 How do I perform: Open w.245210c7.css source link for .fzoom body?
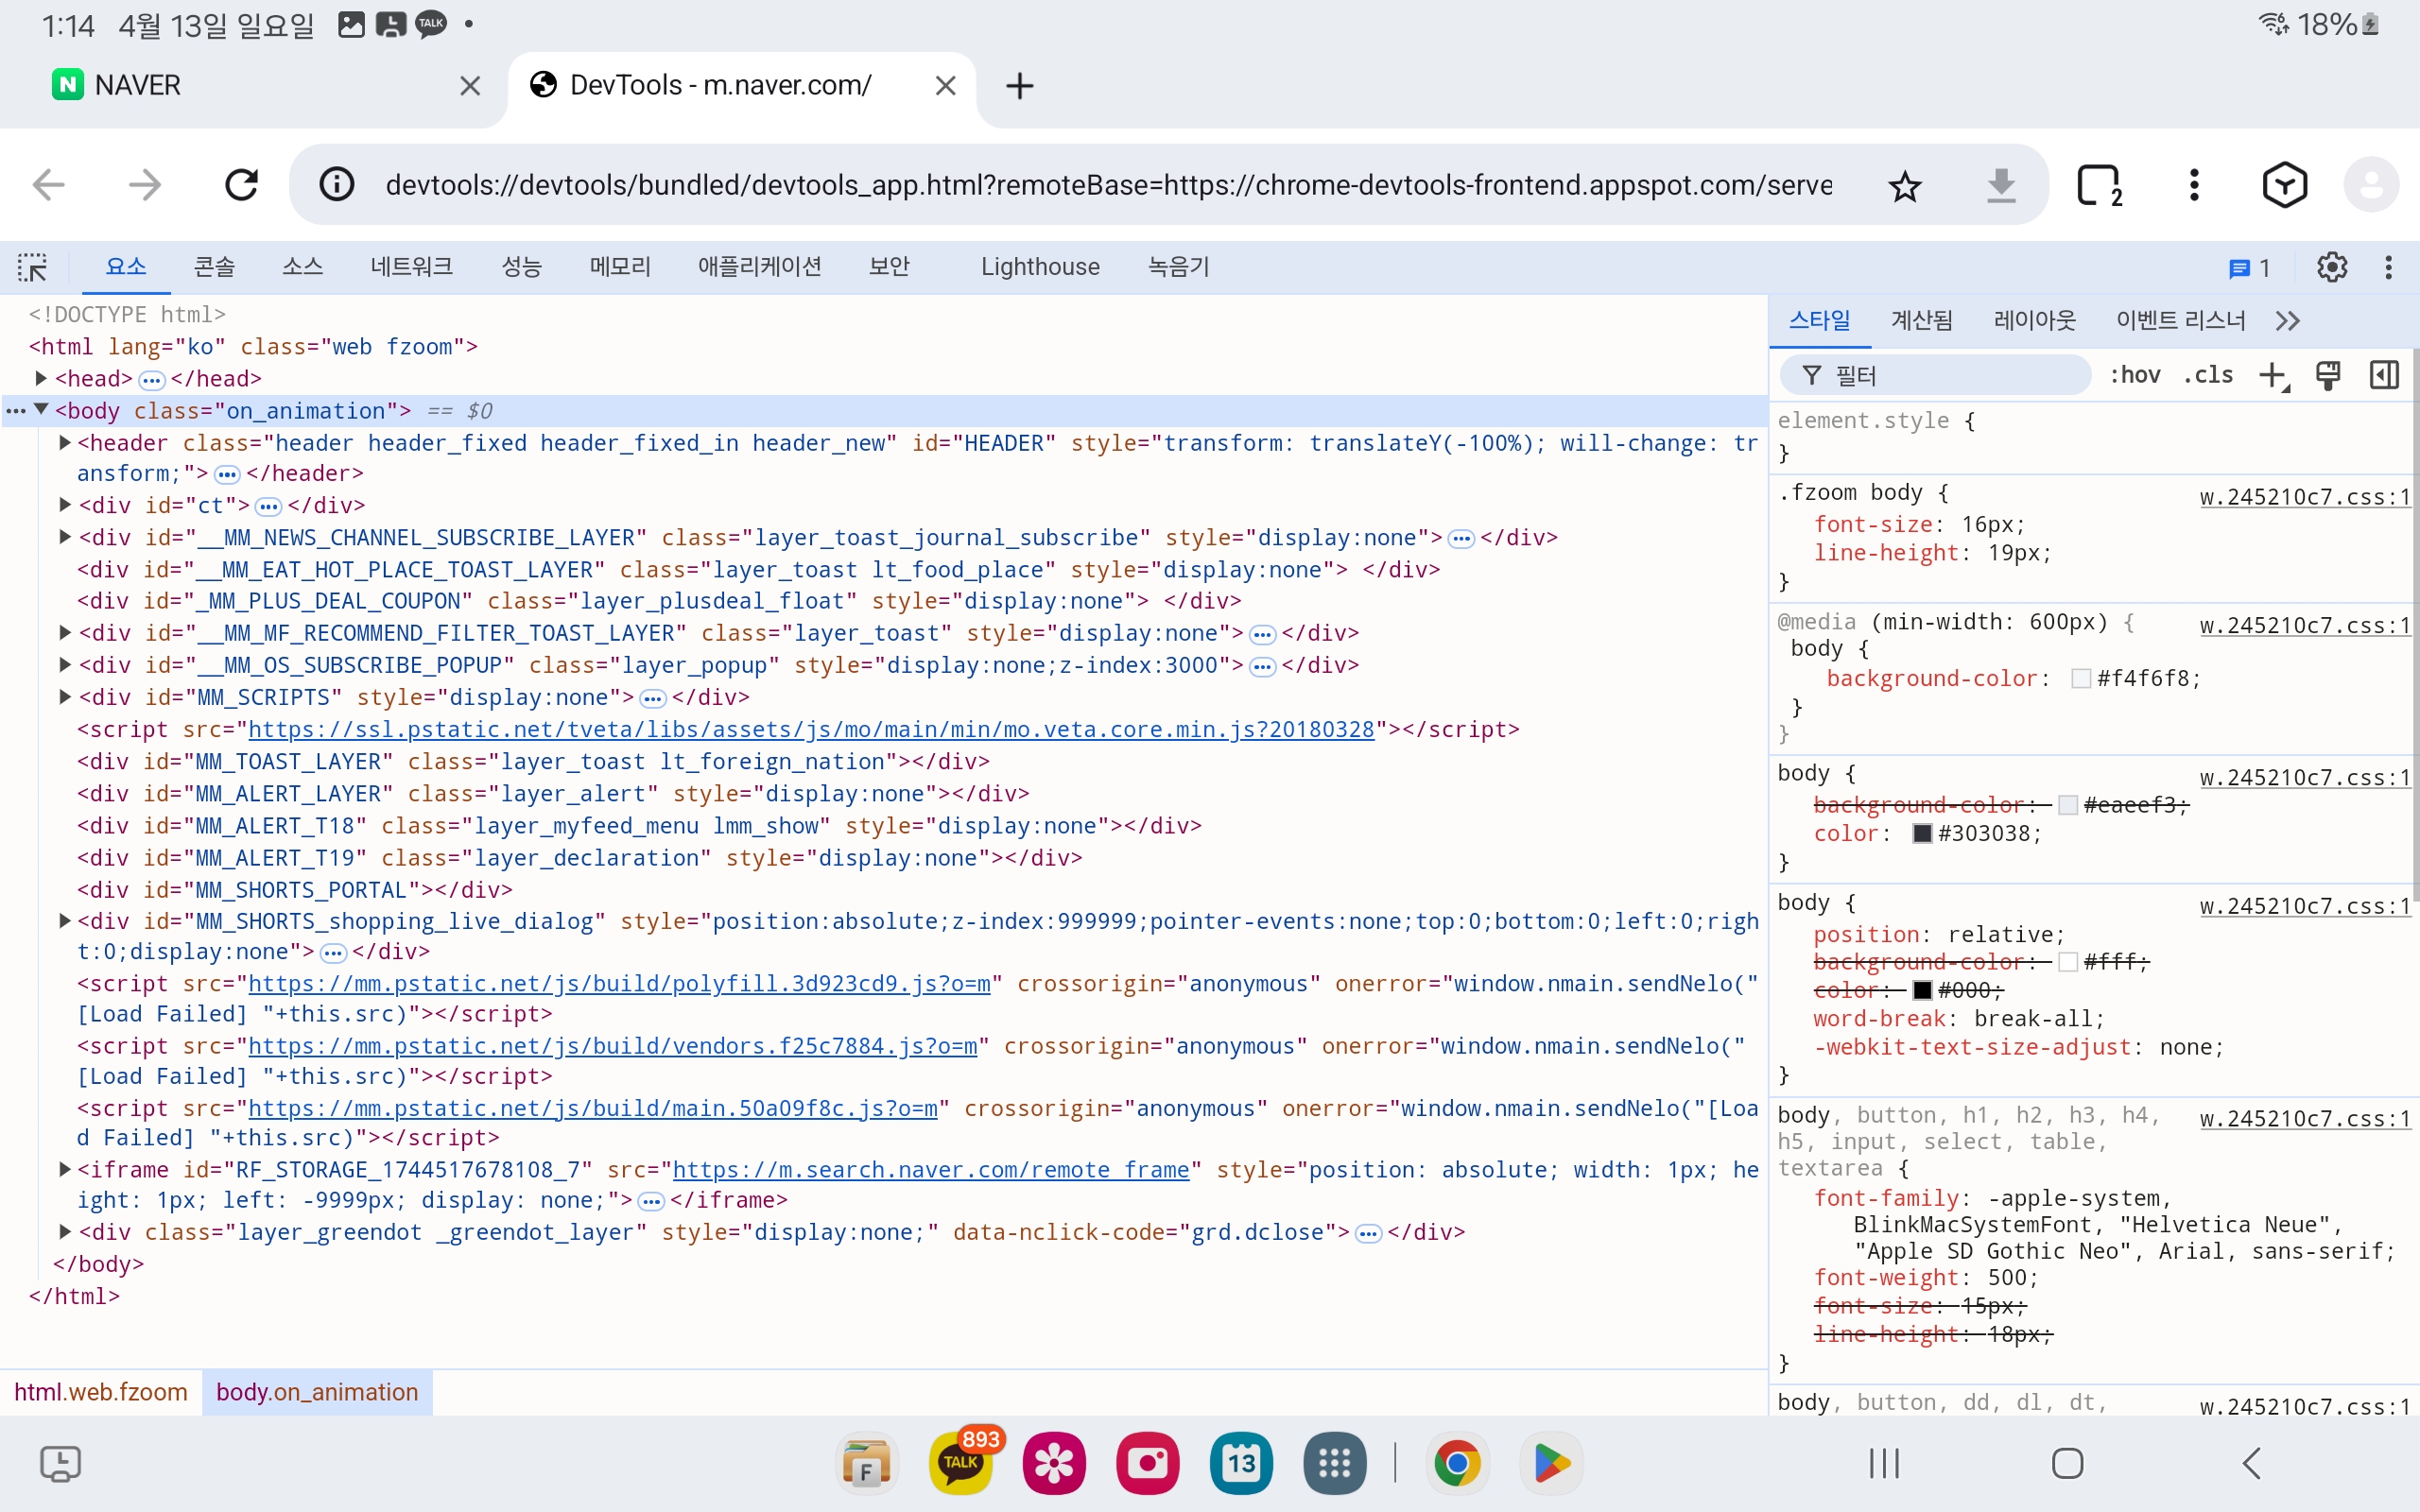point(2304,497)
